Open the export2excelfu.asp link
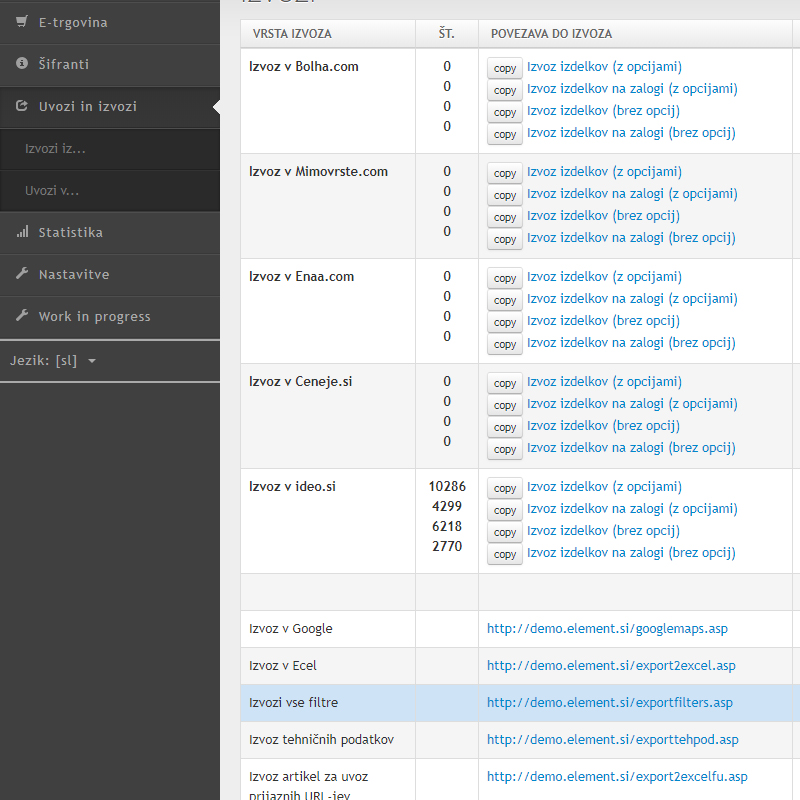This screenshot has width=800, height=800. (617, 777)
